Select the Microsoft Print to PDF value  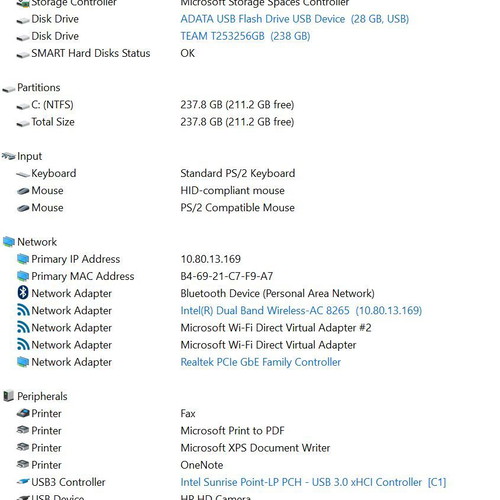(233, 431)
